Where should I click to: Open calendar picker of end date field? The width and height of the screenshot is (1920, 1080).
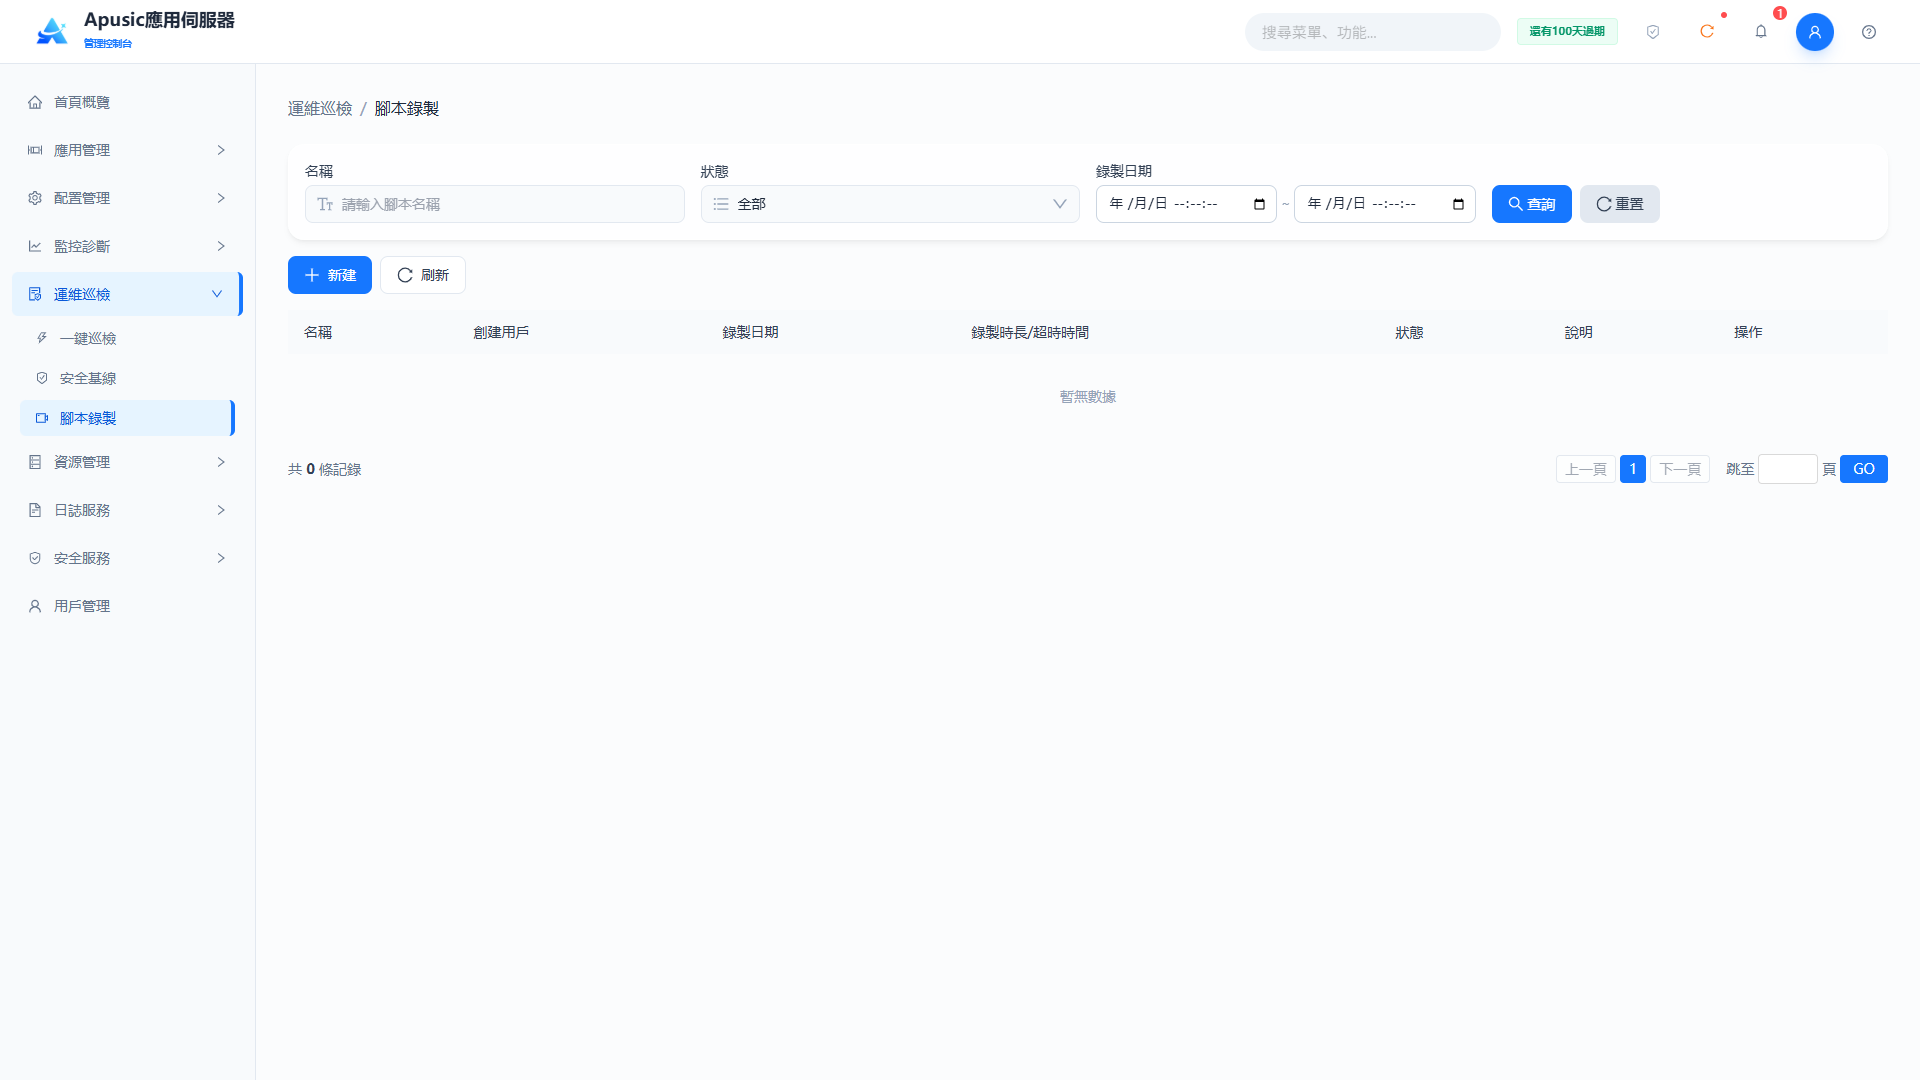tap(1458, 204)
